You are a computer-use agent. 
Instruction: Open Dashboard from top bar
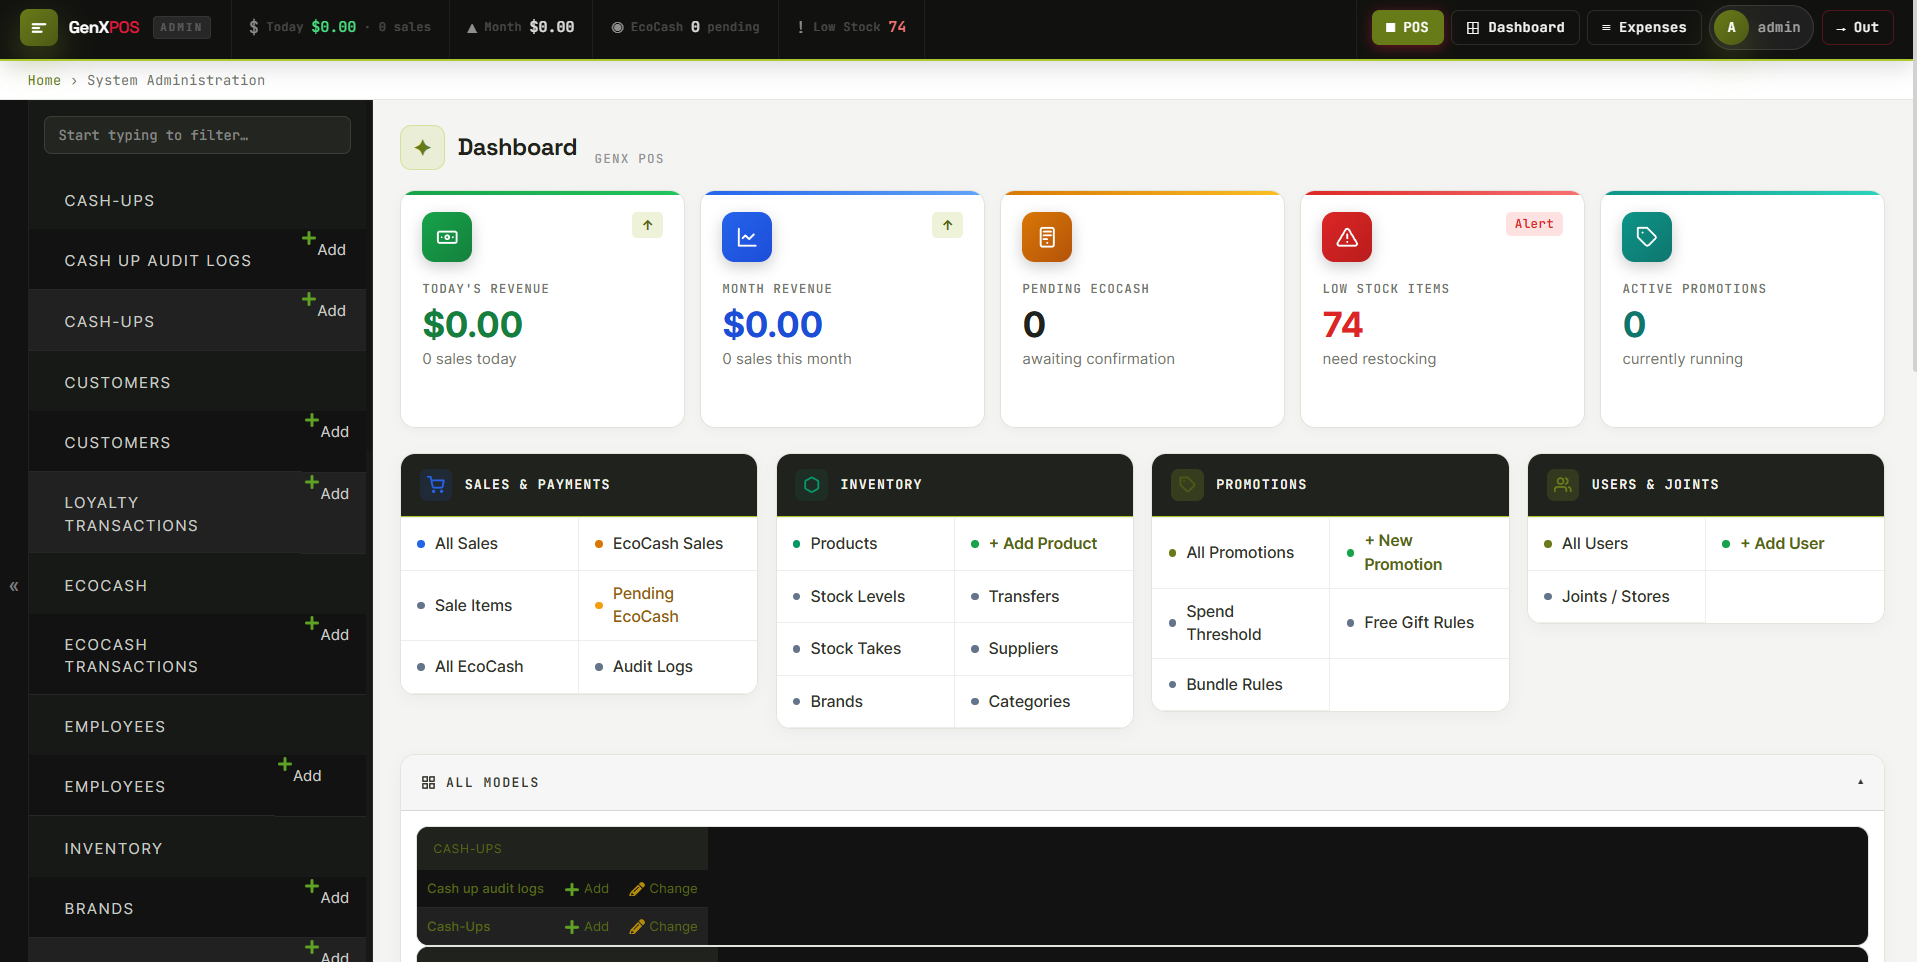1515,28
